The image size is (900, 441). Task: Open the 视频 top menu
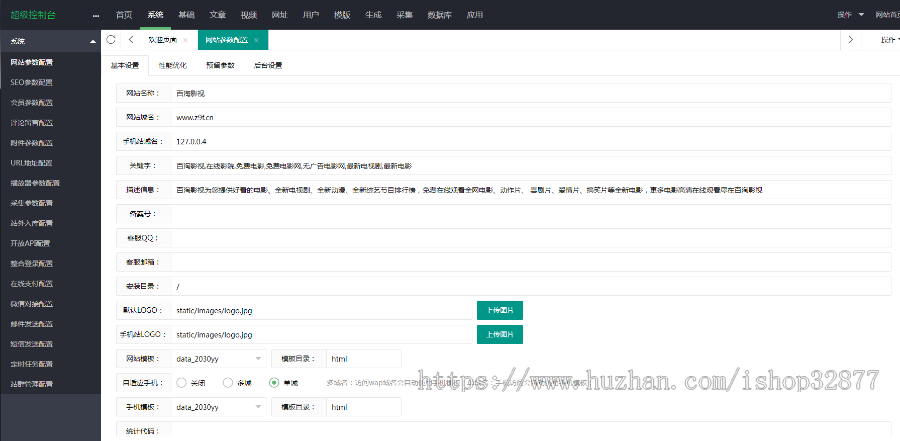tap(249, 15)
